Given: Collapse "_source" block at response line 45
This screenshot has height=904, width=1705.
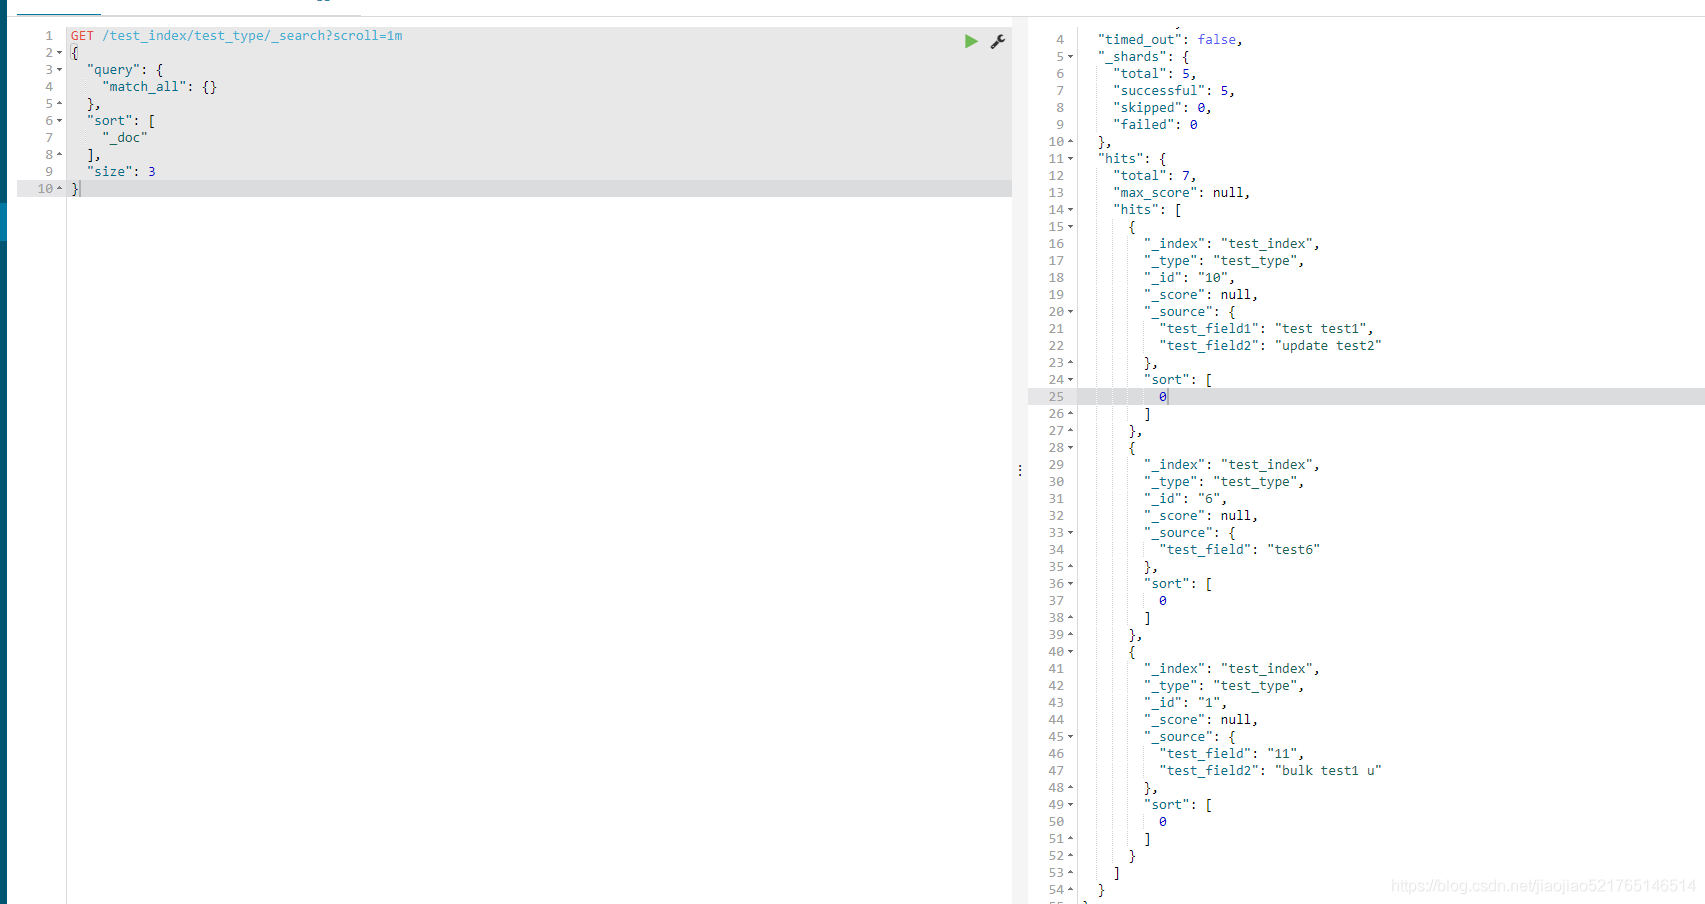Looking at the screenshot, I should coord(1071,736).
